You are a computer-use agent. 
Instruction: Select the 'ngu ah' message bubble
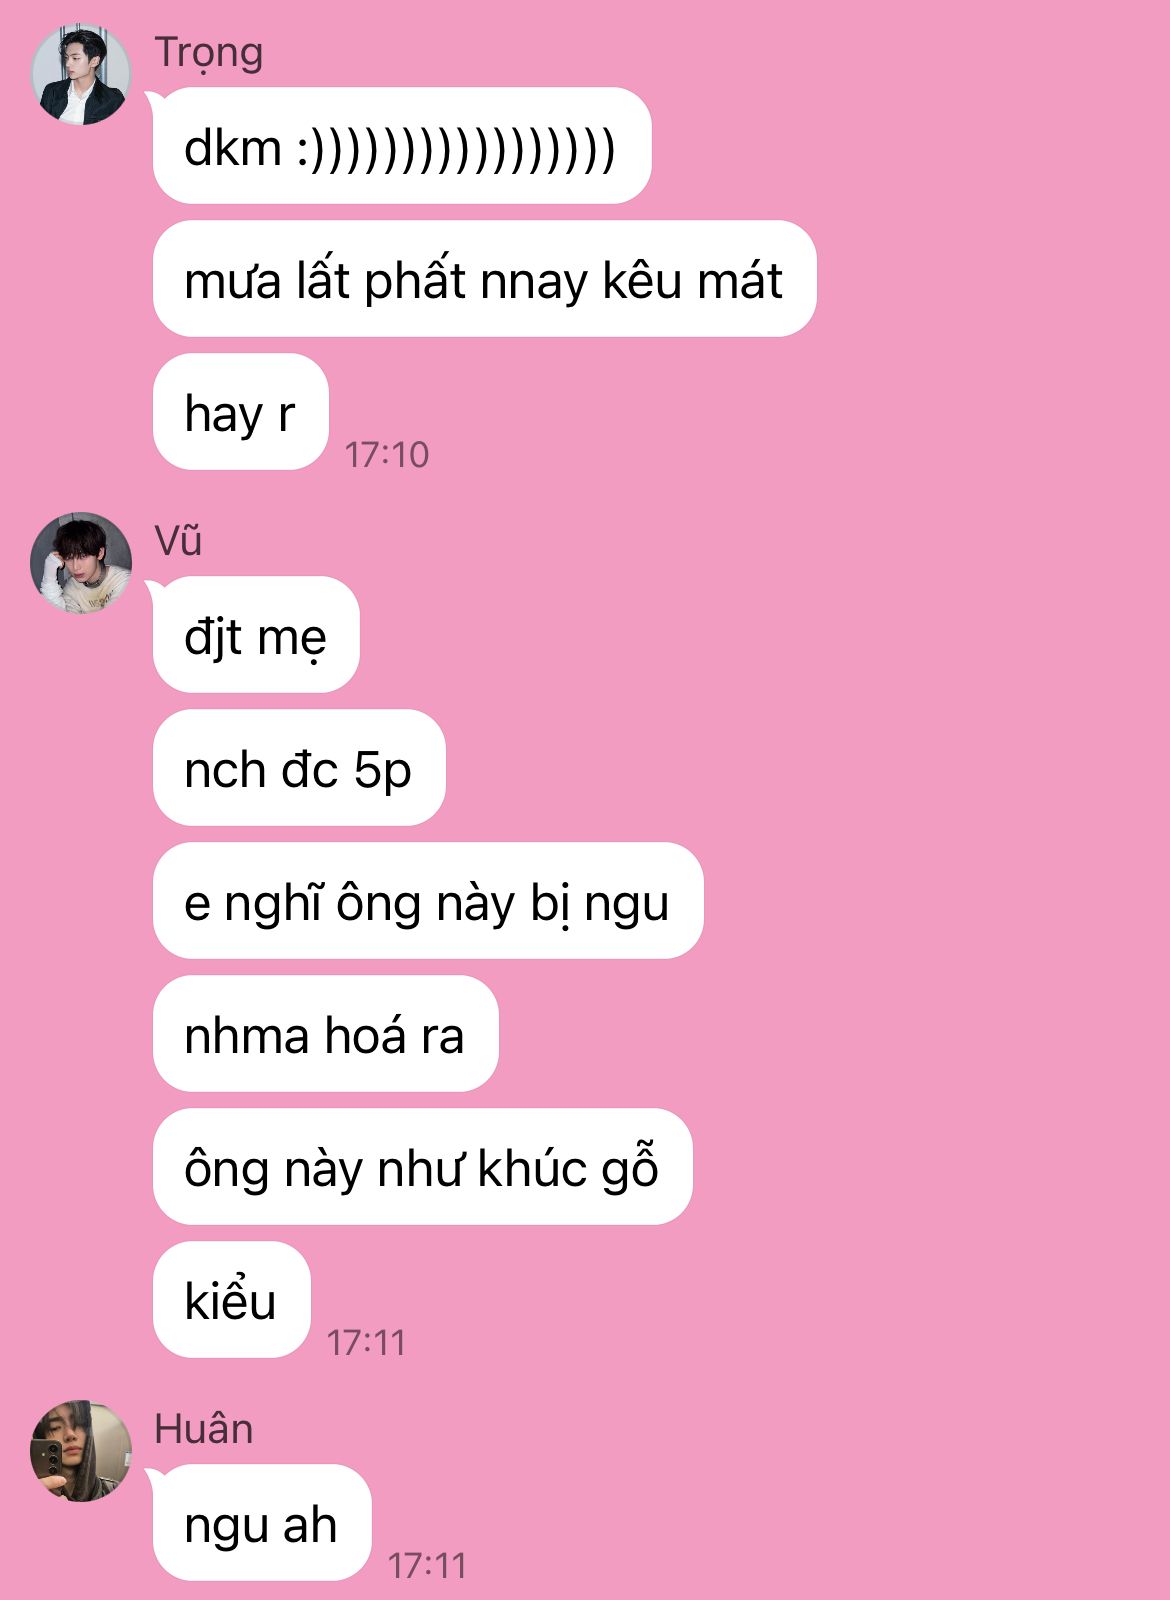(x=262, y=1523)
